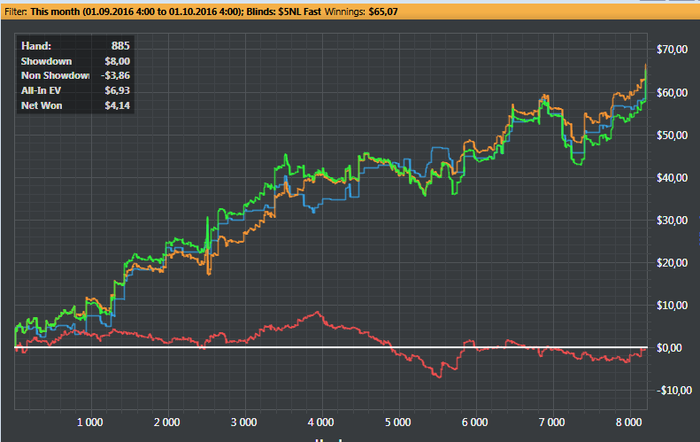Click the $30,00 y-axis label
This screenshot has width=700, height=442.
coord(672,220)
